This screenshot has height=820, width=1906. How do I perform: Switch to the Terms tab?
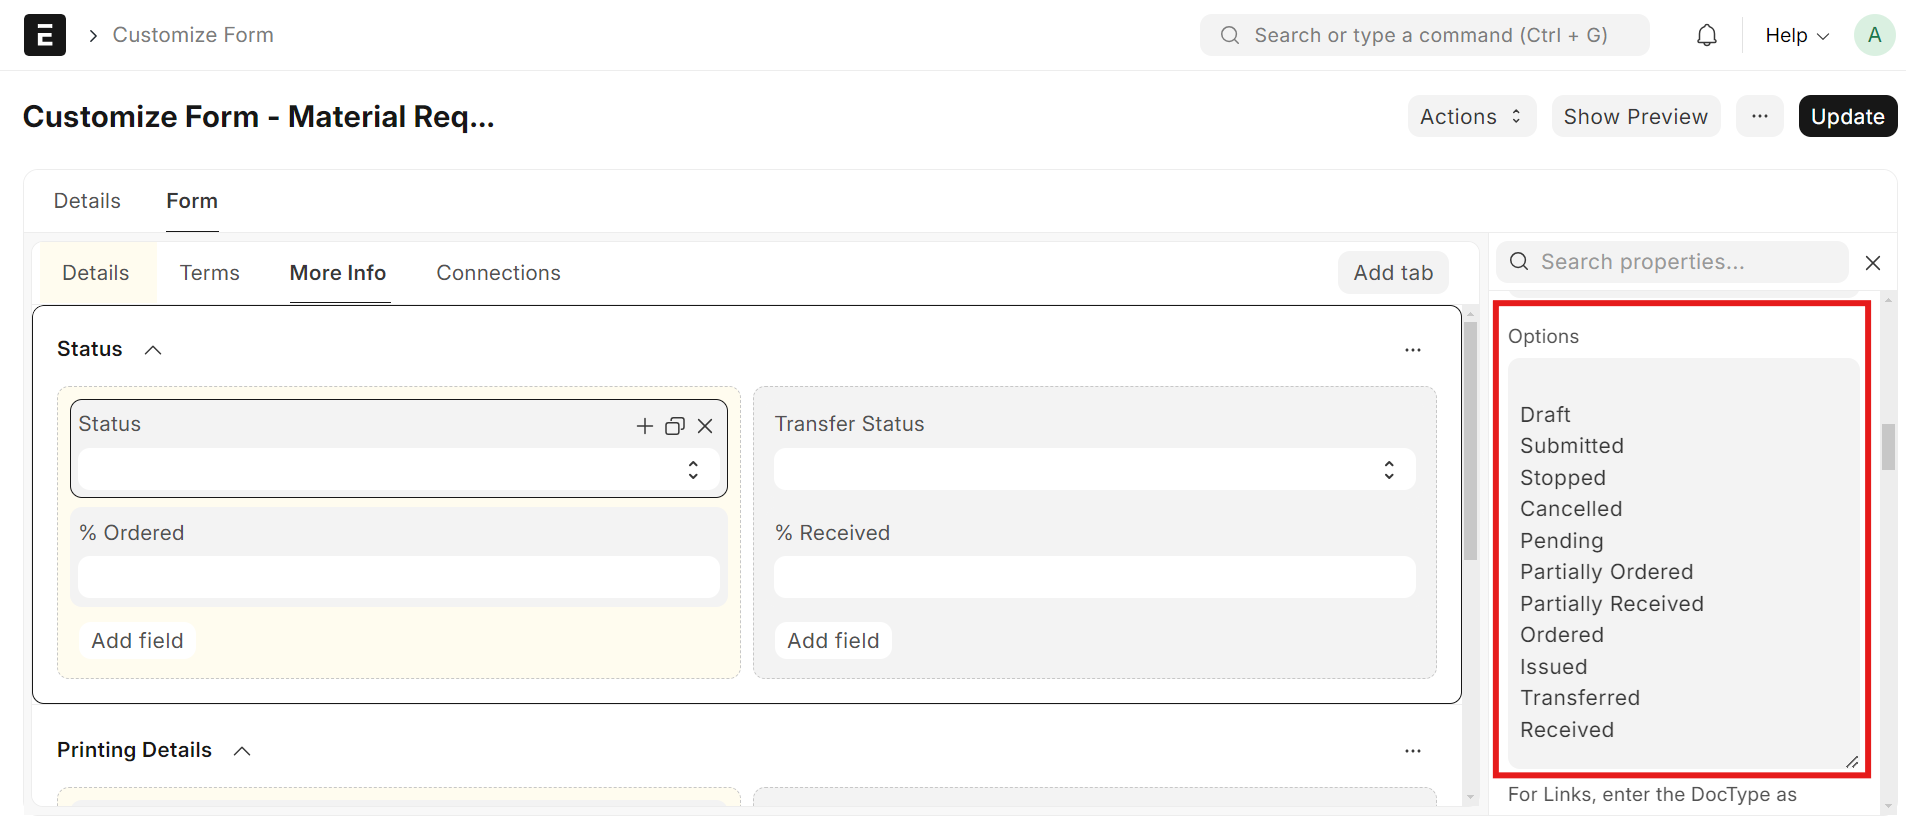tap(209, 272)
